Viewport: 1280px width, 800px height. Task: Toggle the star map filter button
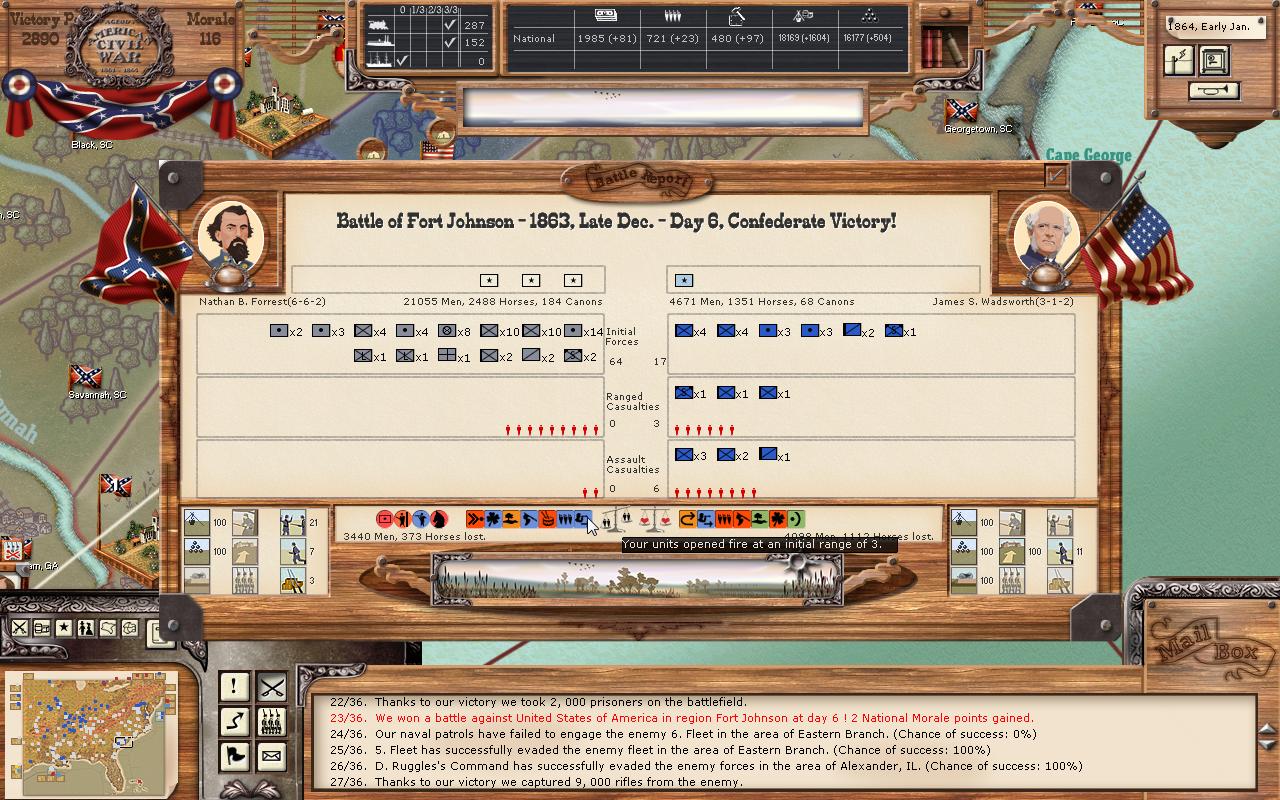[63, 628]
